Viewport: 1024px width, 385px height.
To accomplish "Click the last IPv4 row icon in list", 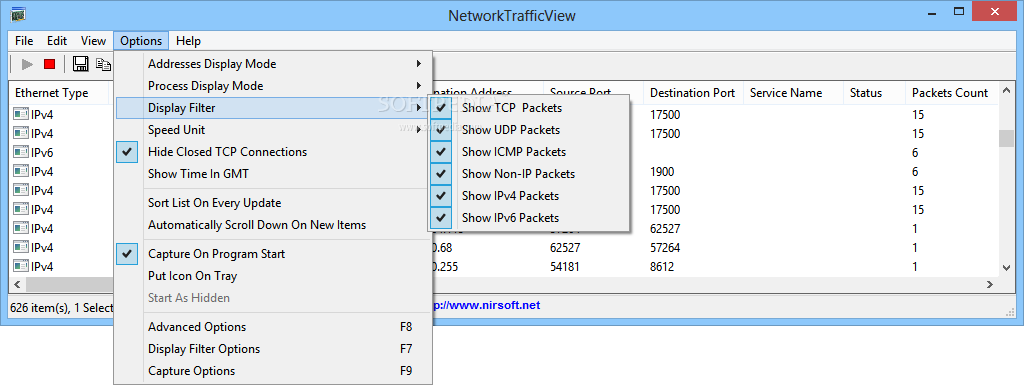I will pos(21,266).
